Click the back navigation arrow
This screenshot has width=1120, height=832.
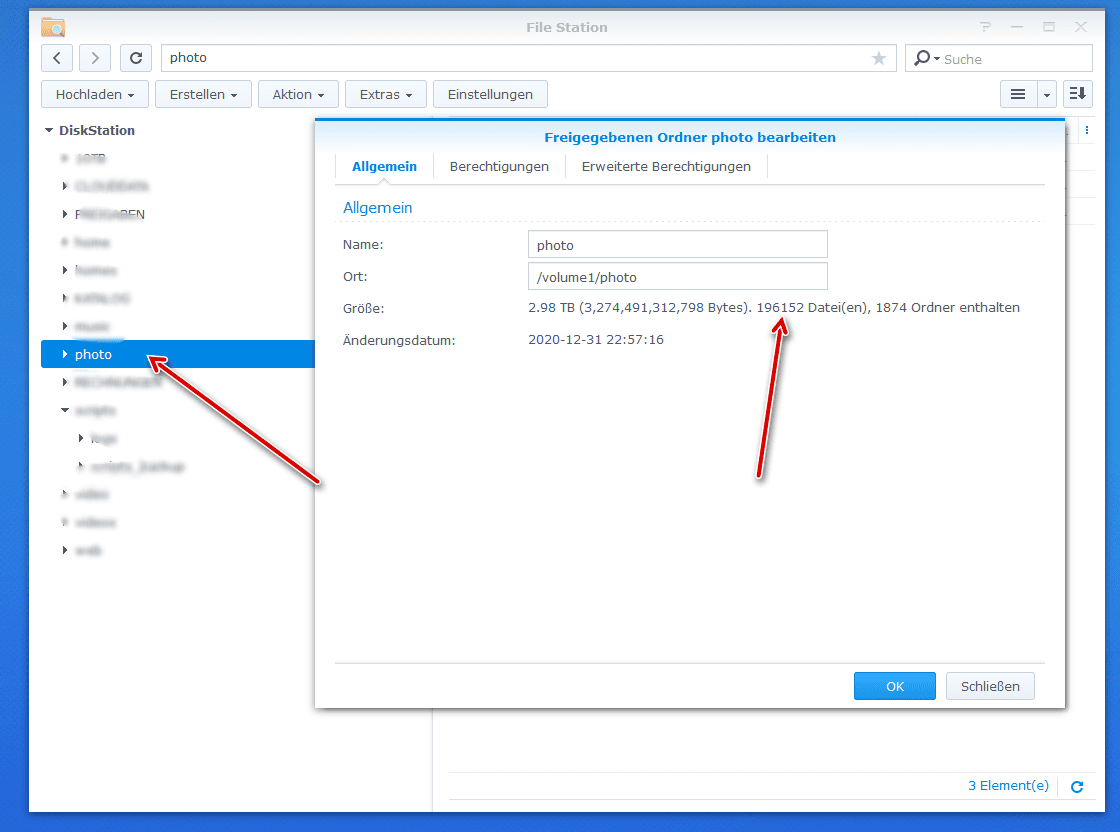(x=57, y=58)
